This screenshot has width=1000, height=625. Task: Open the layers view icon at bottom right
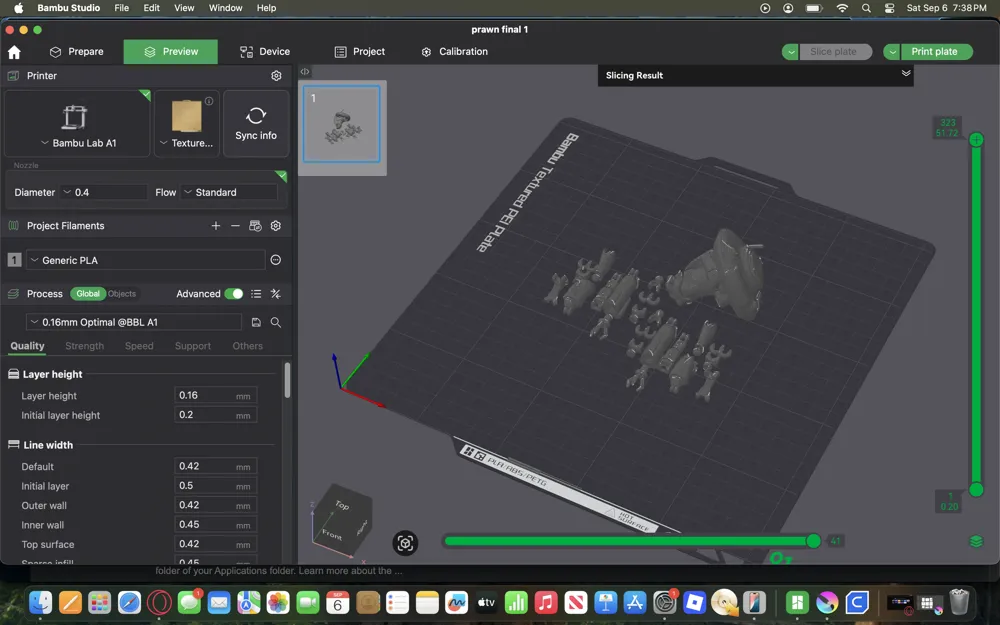click(x=976, y=541)
